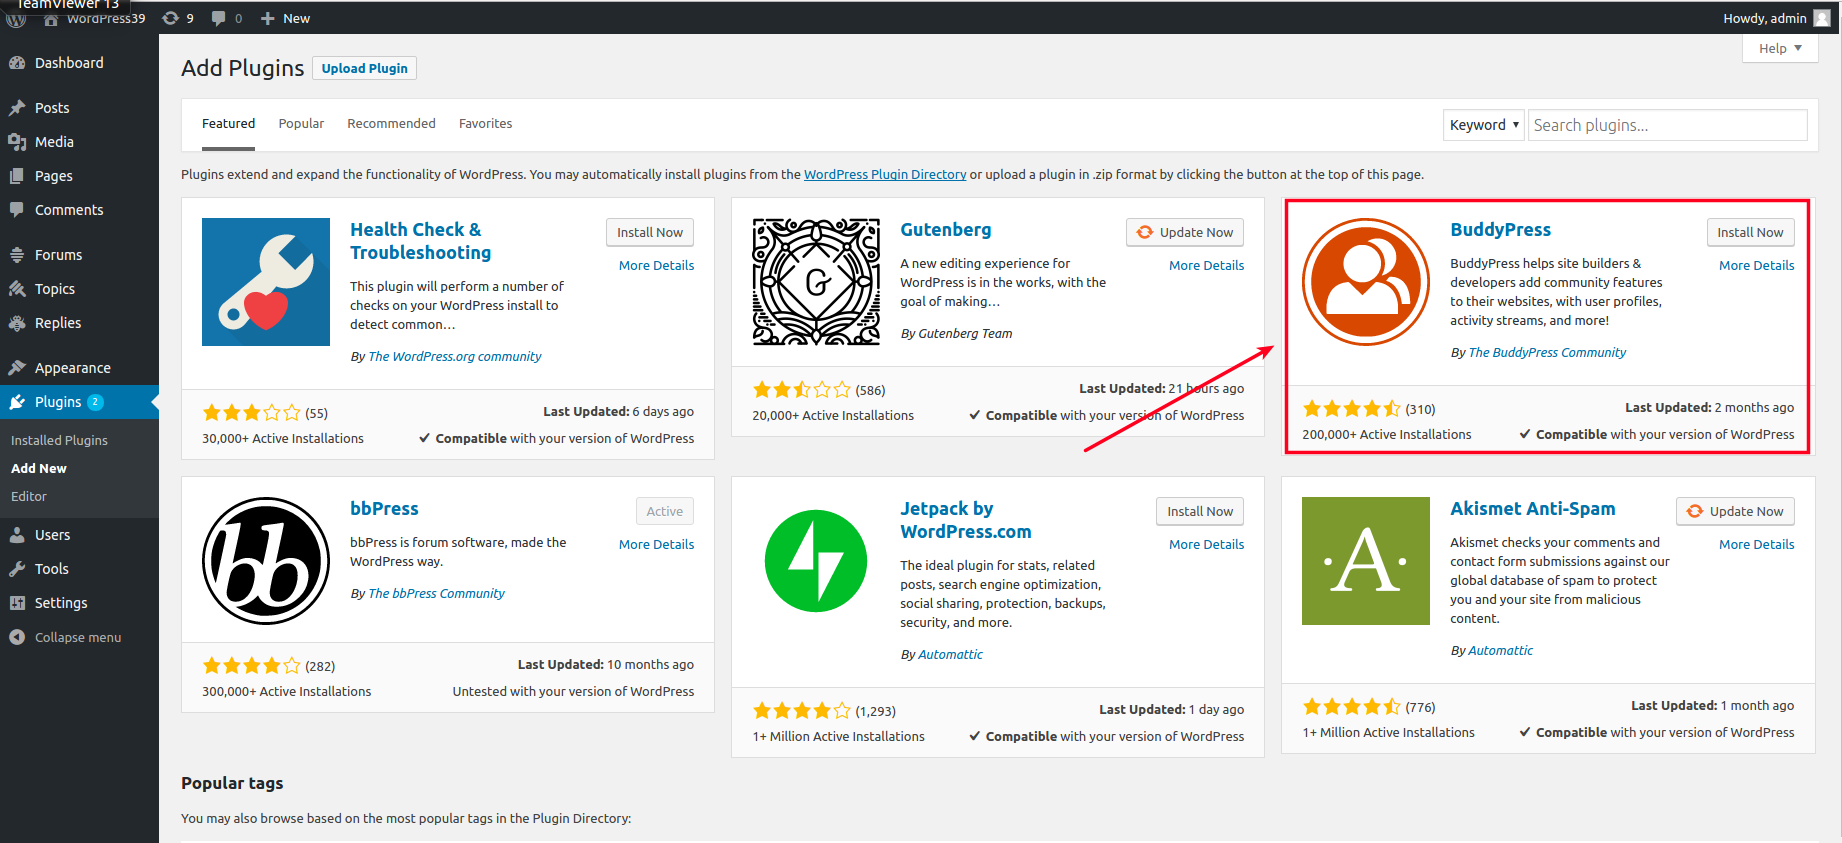Screen dimensions: 1842x843
Task: Click the BuddyPress plugin logo
Action: 1366,282
